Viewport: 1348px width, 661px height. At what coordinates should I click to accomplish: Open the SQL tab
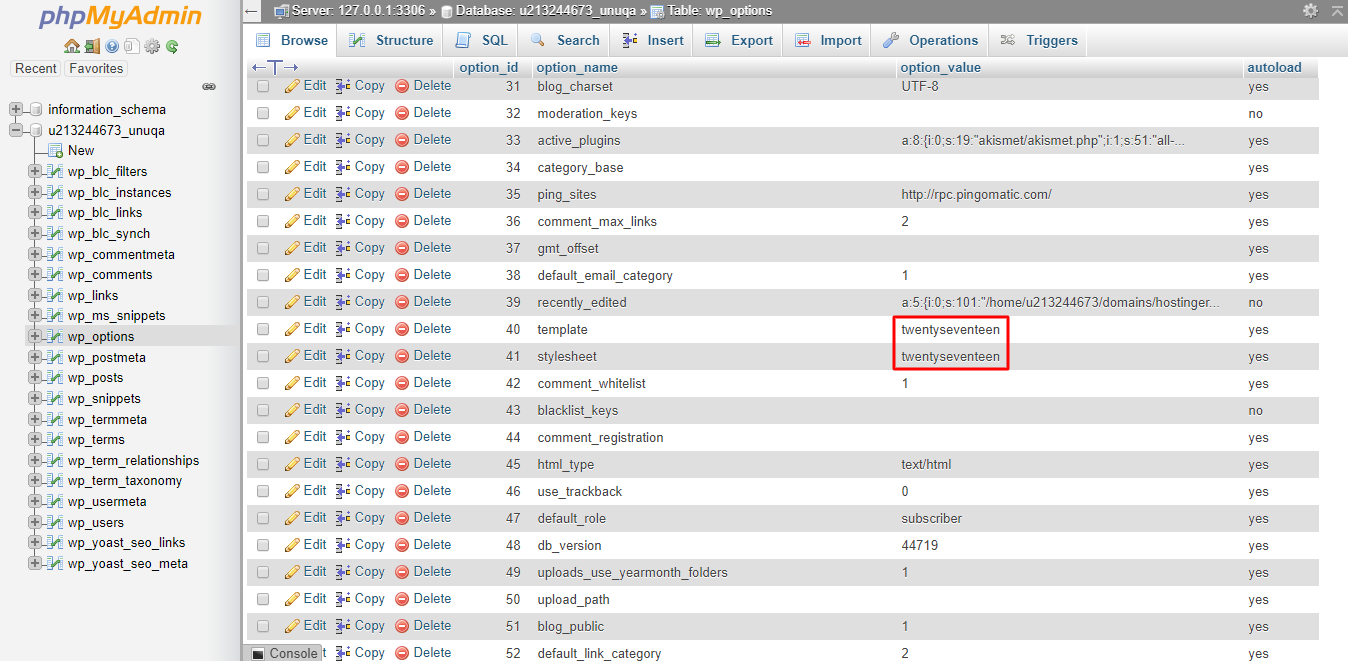481,40
